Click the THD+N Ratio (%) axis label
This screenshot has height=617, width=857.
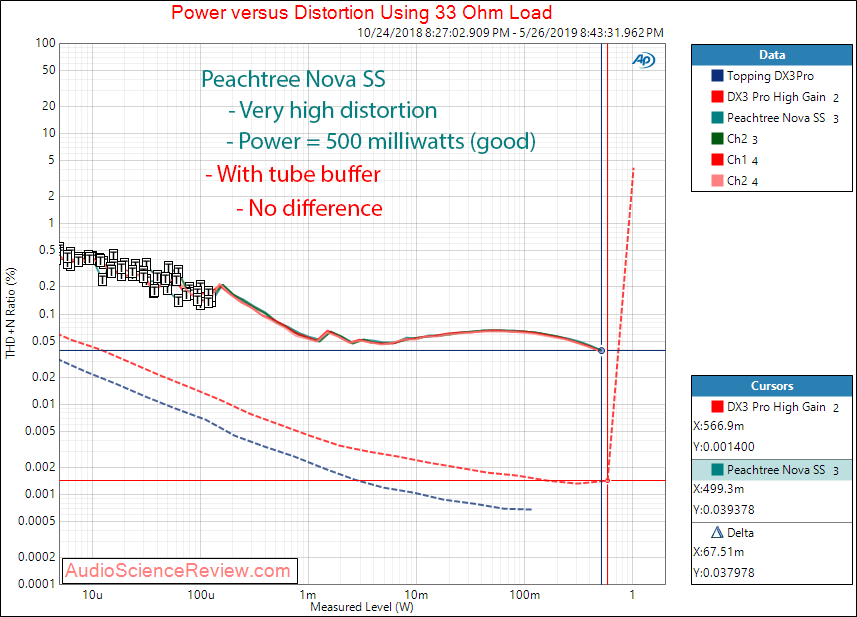point(10,313)
